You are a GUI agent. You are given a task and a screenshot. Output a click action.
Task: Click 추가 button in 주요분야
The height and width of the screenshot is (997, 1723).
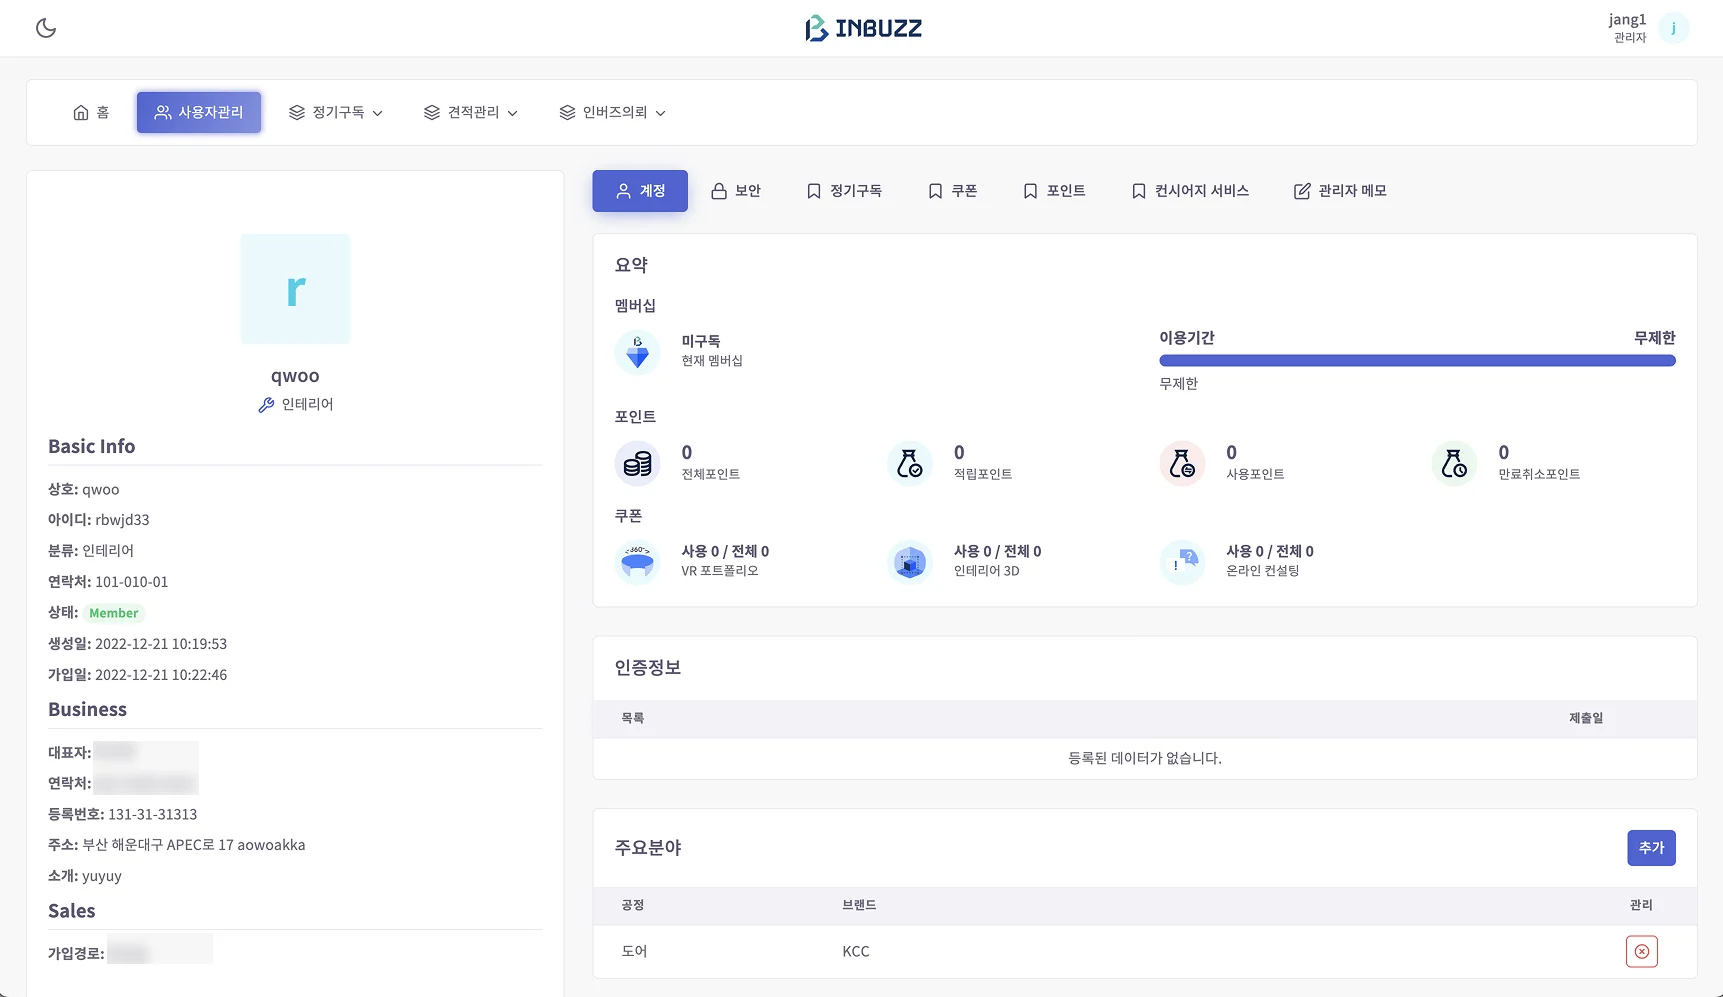click(1651, 848)
